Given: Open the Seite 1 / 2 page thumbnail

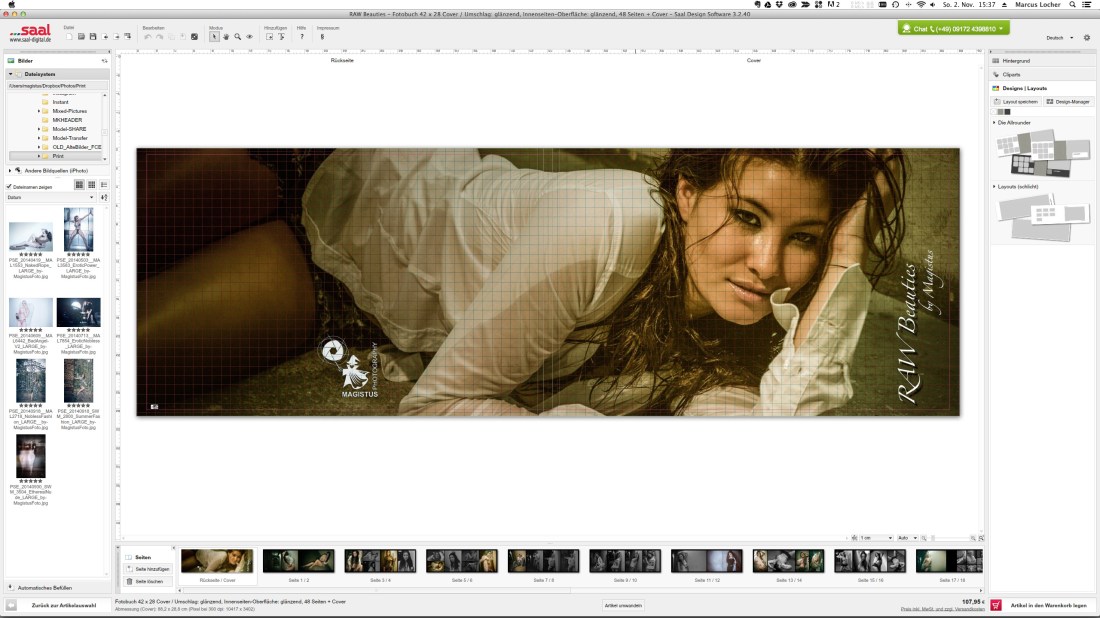Looking at the screenshot, I should point(299,560).
